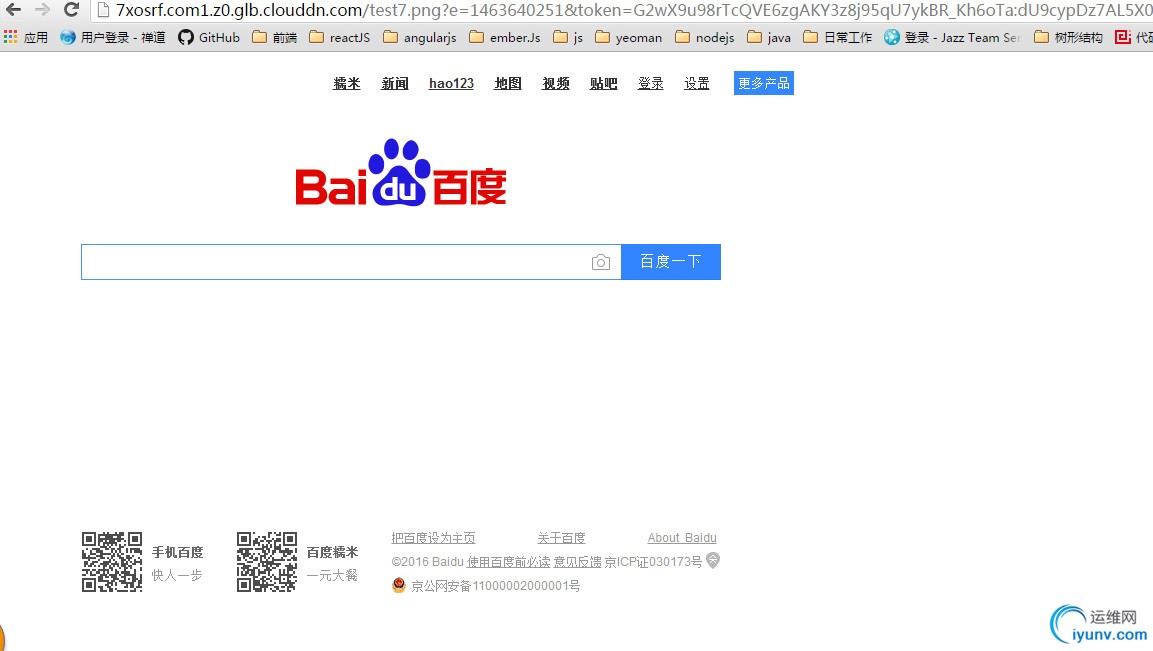Click the page icon in the address bar
The width and height of the screenshot is (1153, 651).
[x=104, y=10]
